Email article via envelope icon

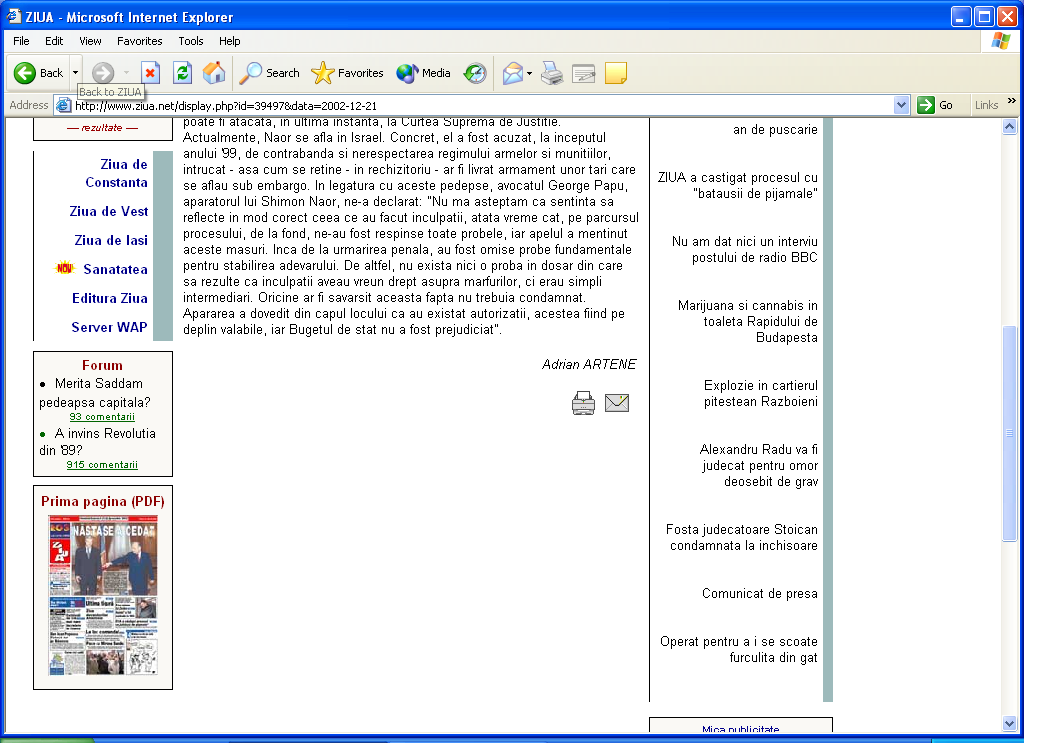click(617, 403)
